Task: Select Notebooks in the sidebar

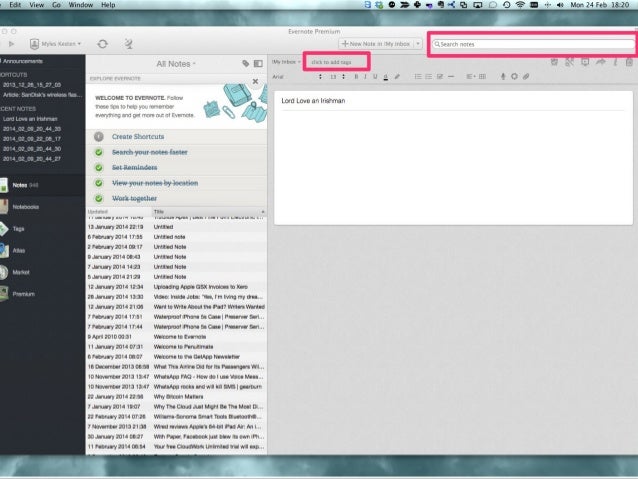Action: point(42,207)
